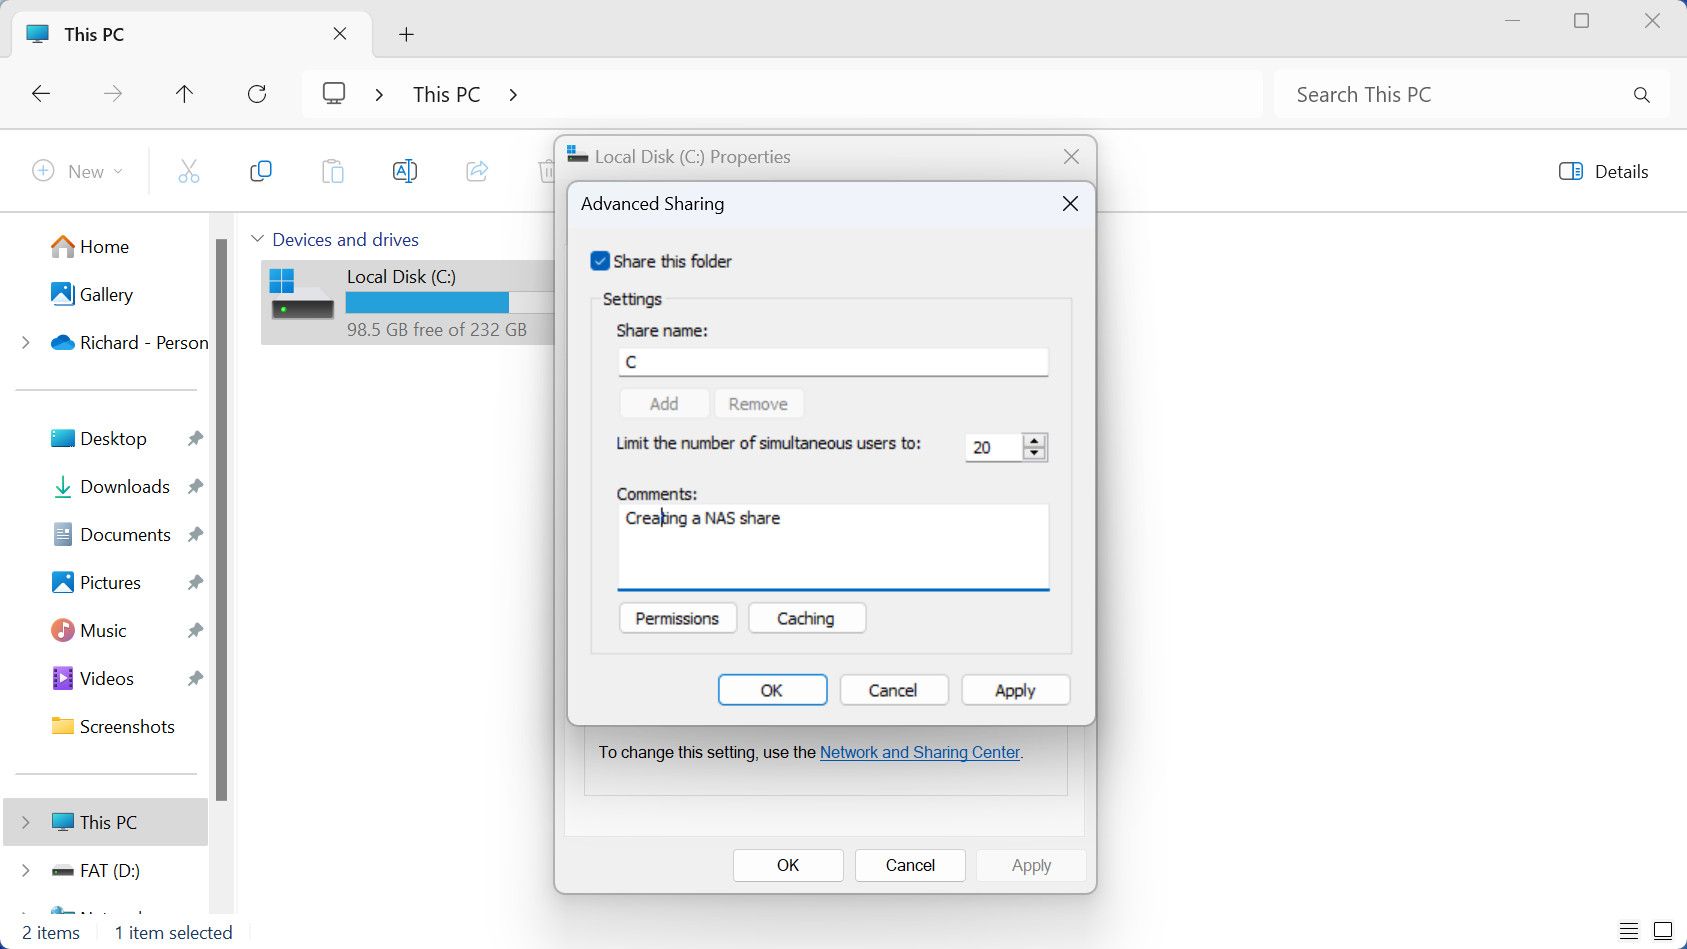Open a new File Explorer tab
1687x949 pixels.
[x=406, y=33]
